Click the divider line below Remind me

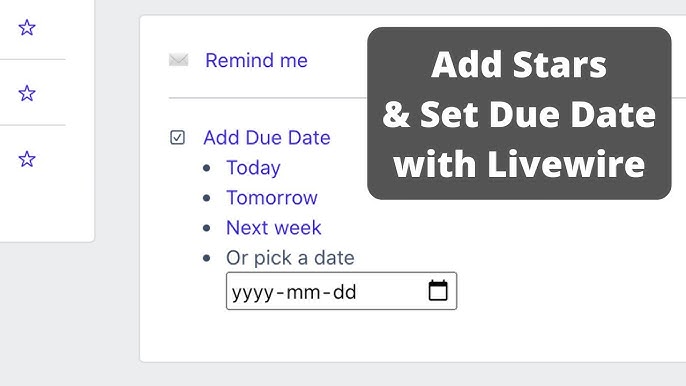tap(267, 98)
